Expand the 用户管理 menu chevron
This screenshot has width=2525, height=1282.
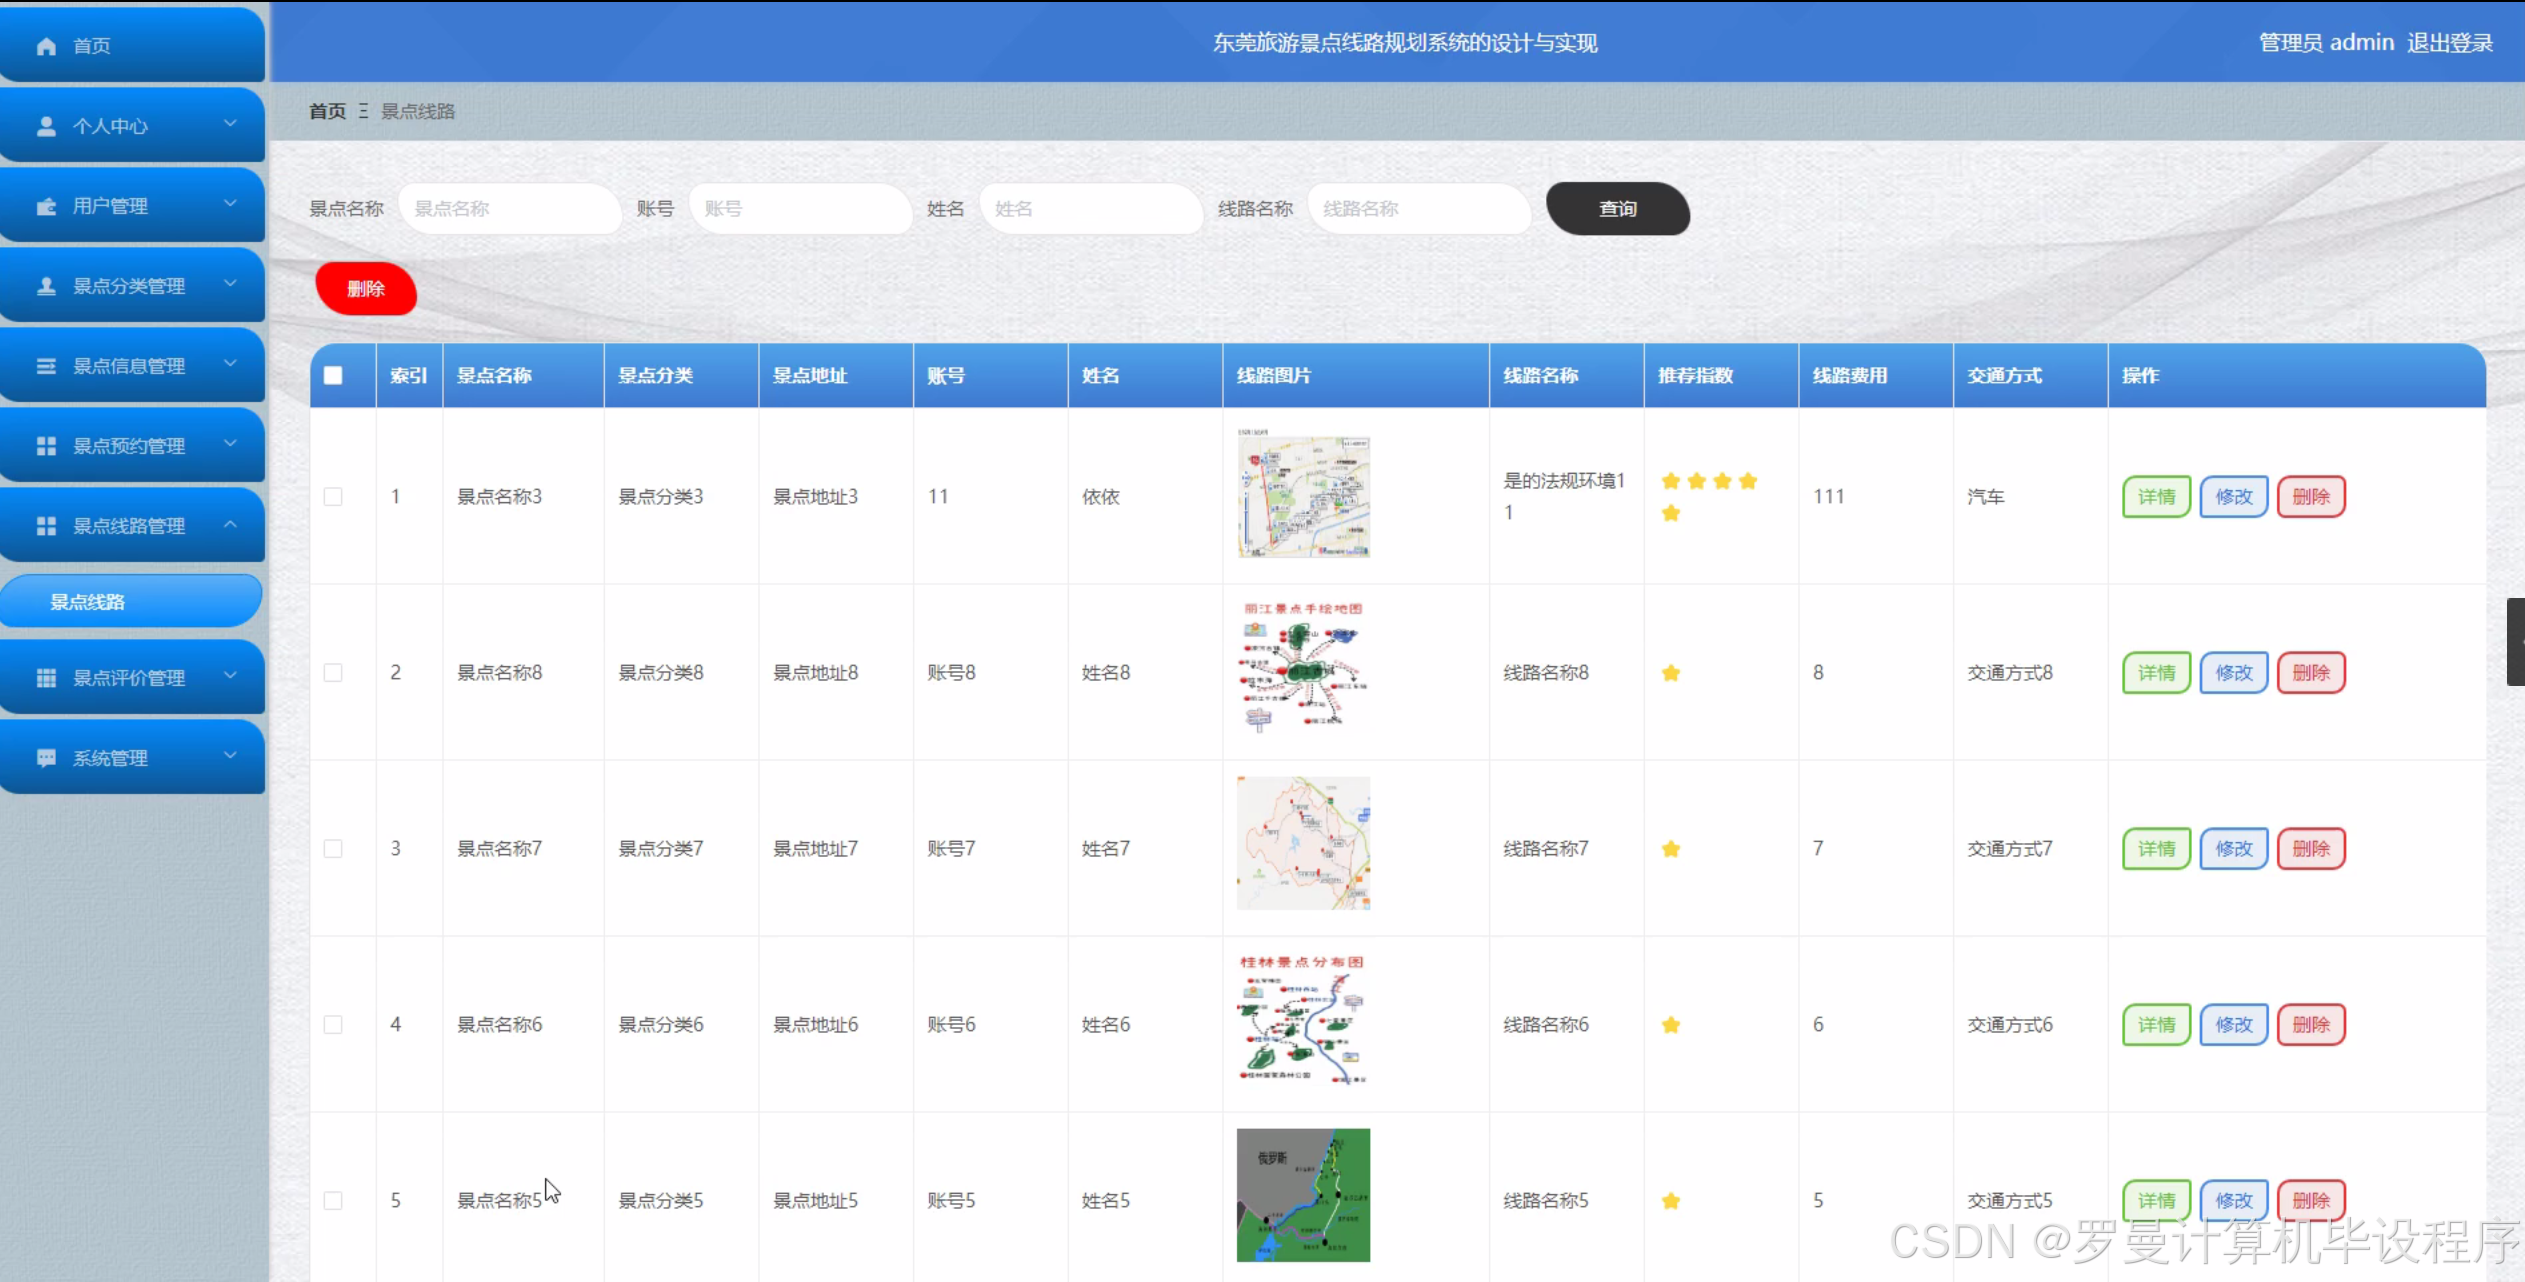pos(230,204)
